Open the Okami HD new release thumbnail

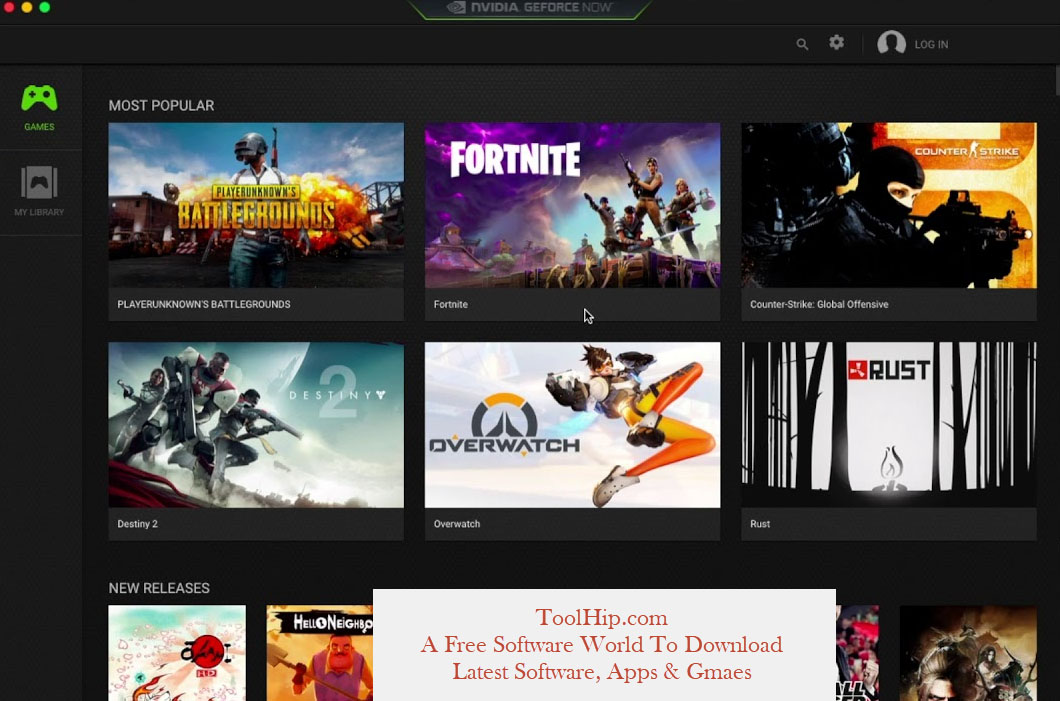click(177, 653)
